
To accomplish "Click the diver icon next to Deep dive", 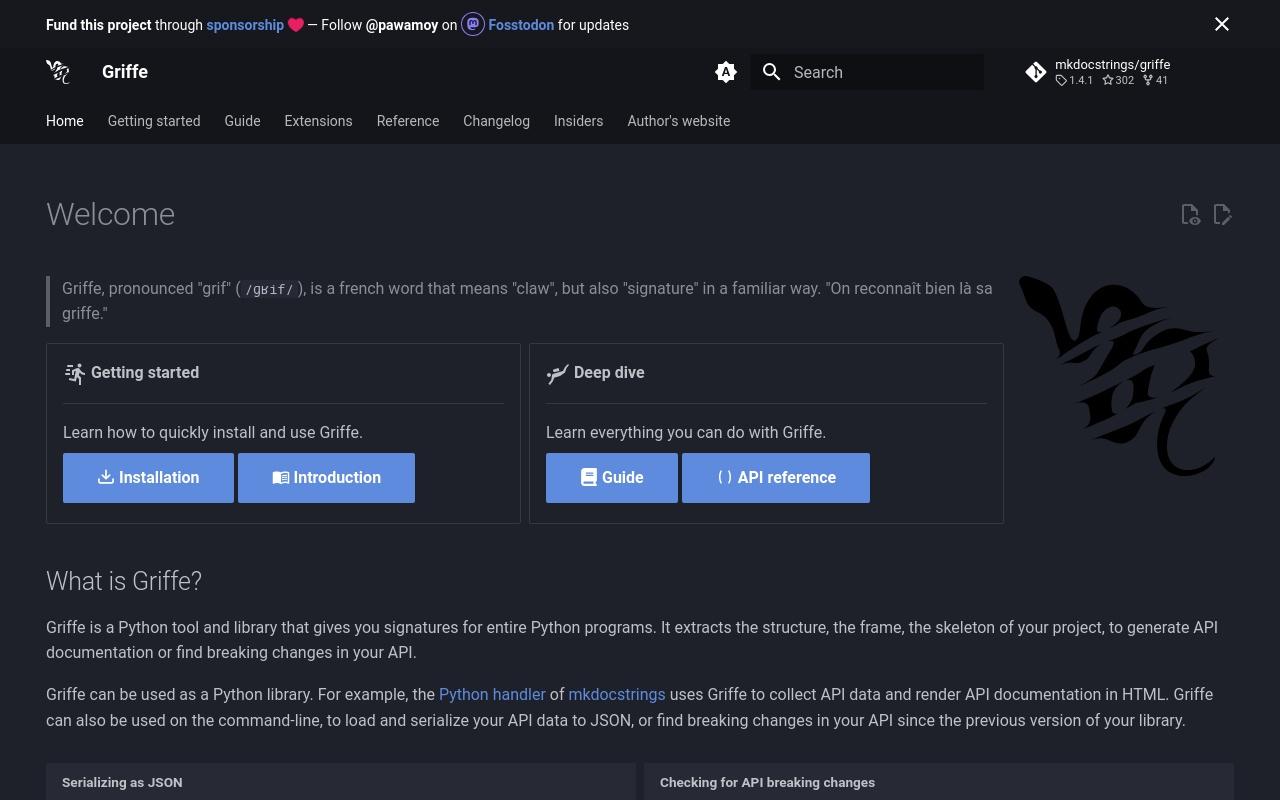I will (x=558, y=373).
